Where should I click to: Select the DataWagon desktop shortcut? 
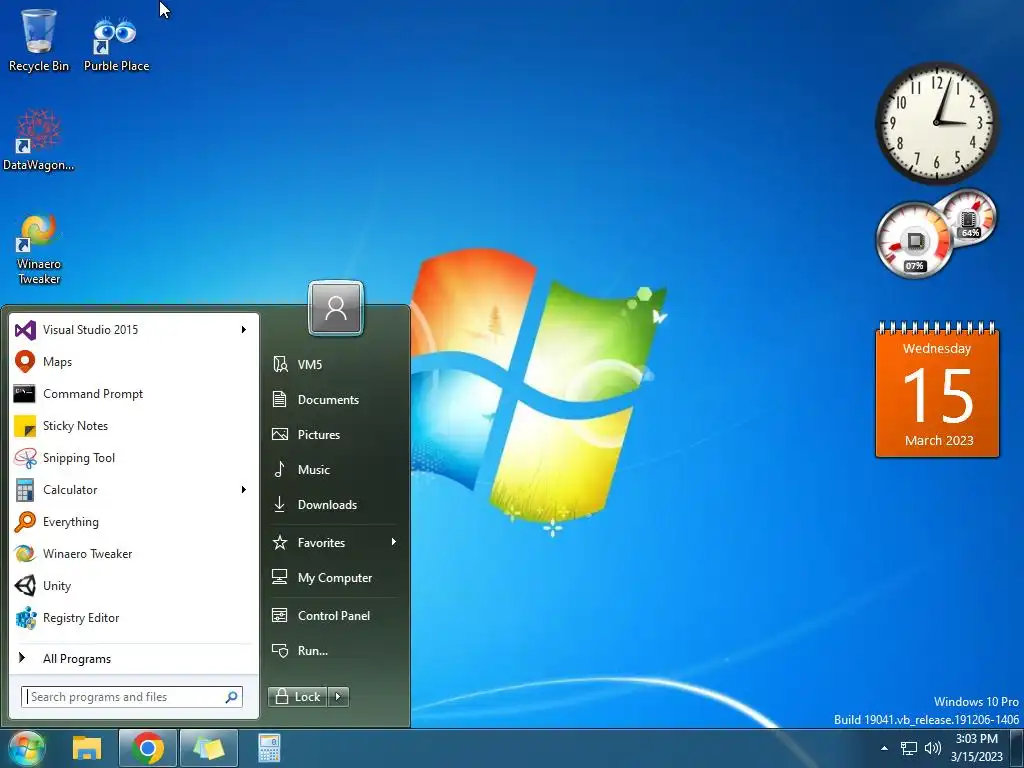(x=39, y=140)
